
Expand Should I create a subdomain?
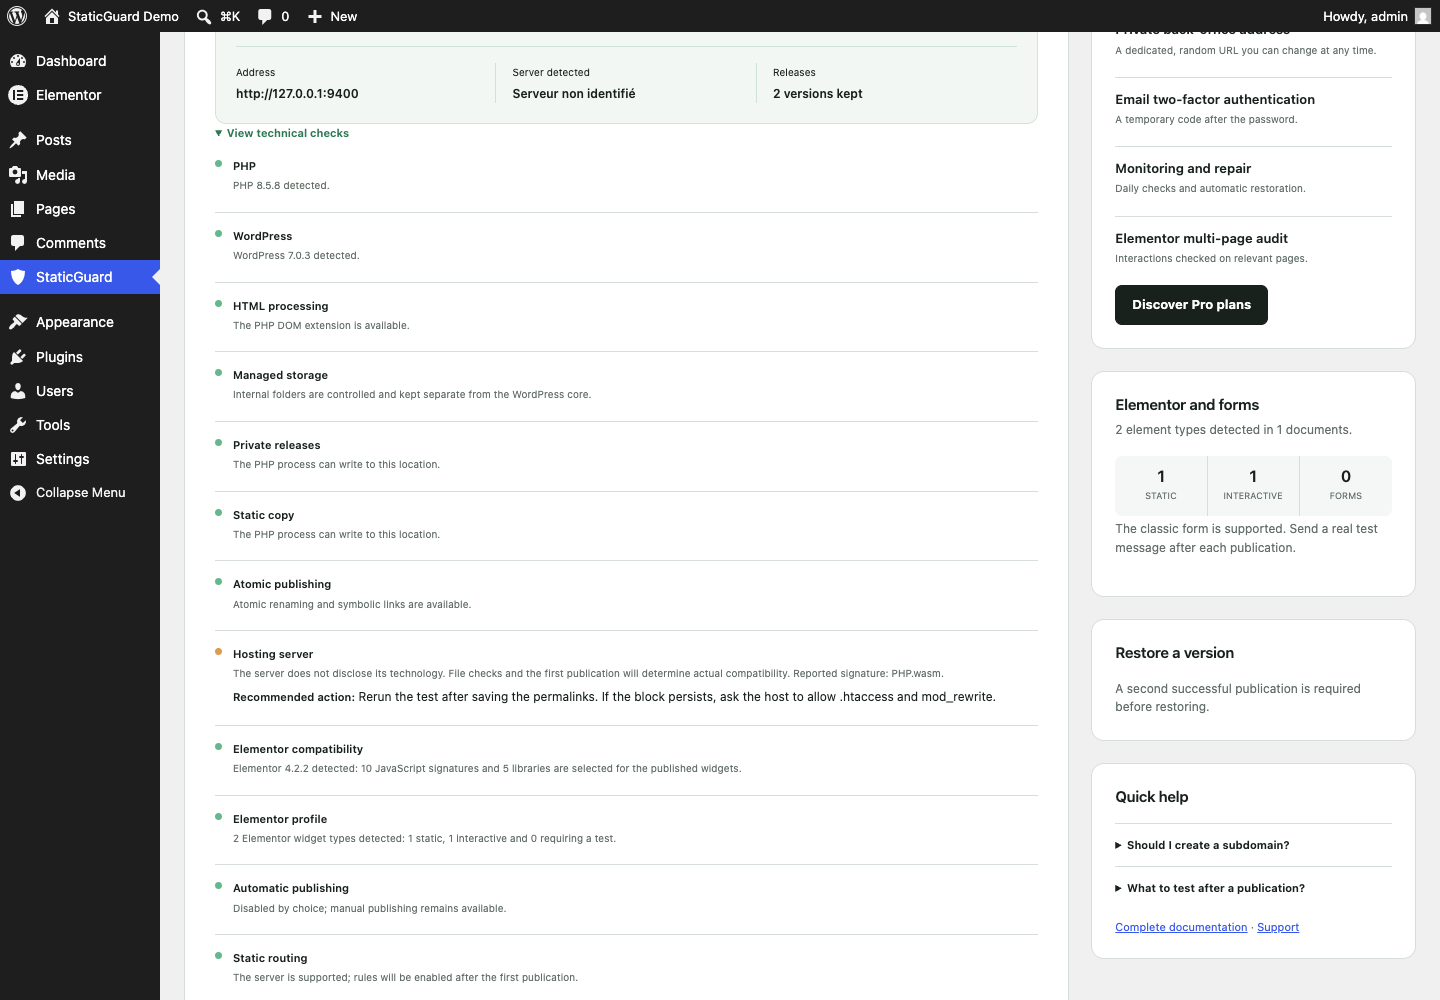coord(1202,845)
